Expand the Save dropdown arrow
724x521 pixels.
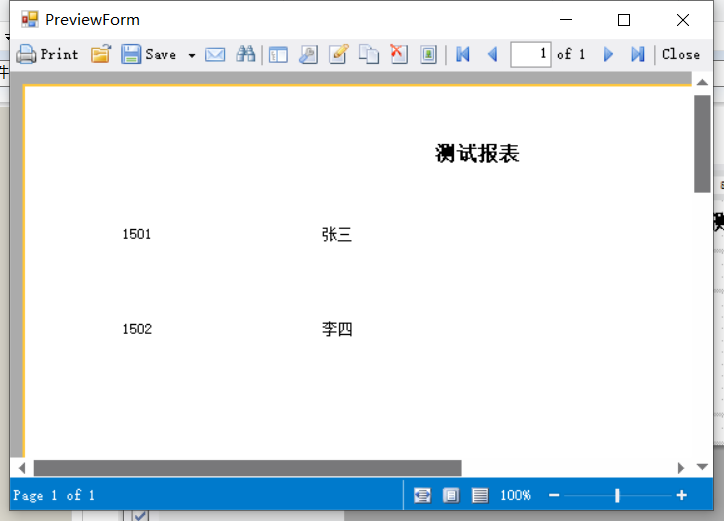[191, 55]
